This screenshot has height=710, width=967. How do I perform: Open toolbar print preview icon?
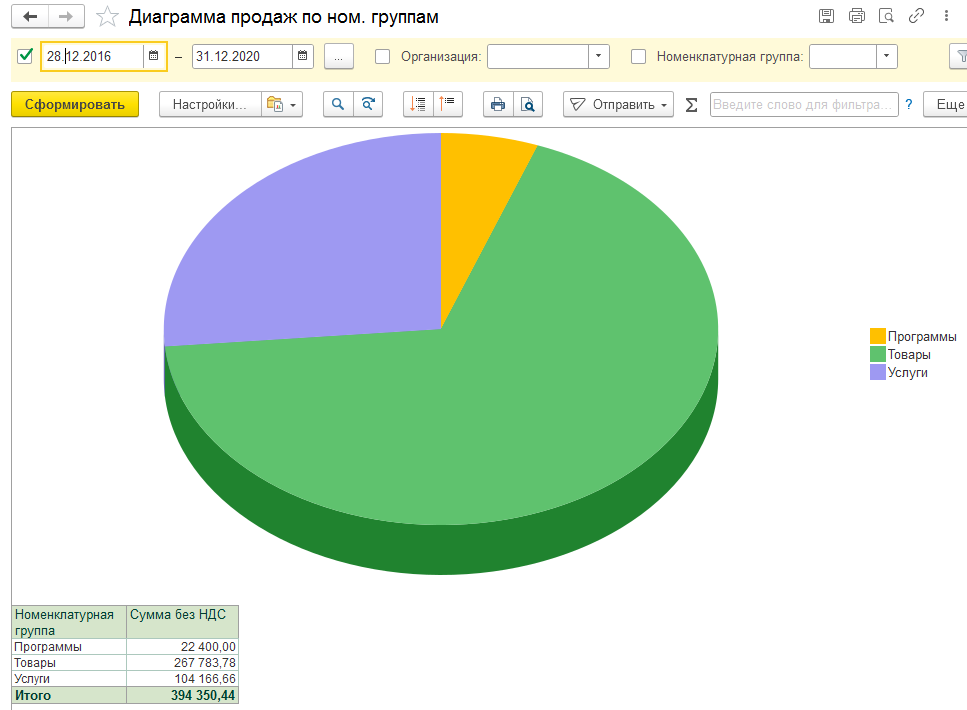click(528, 104)
